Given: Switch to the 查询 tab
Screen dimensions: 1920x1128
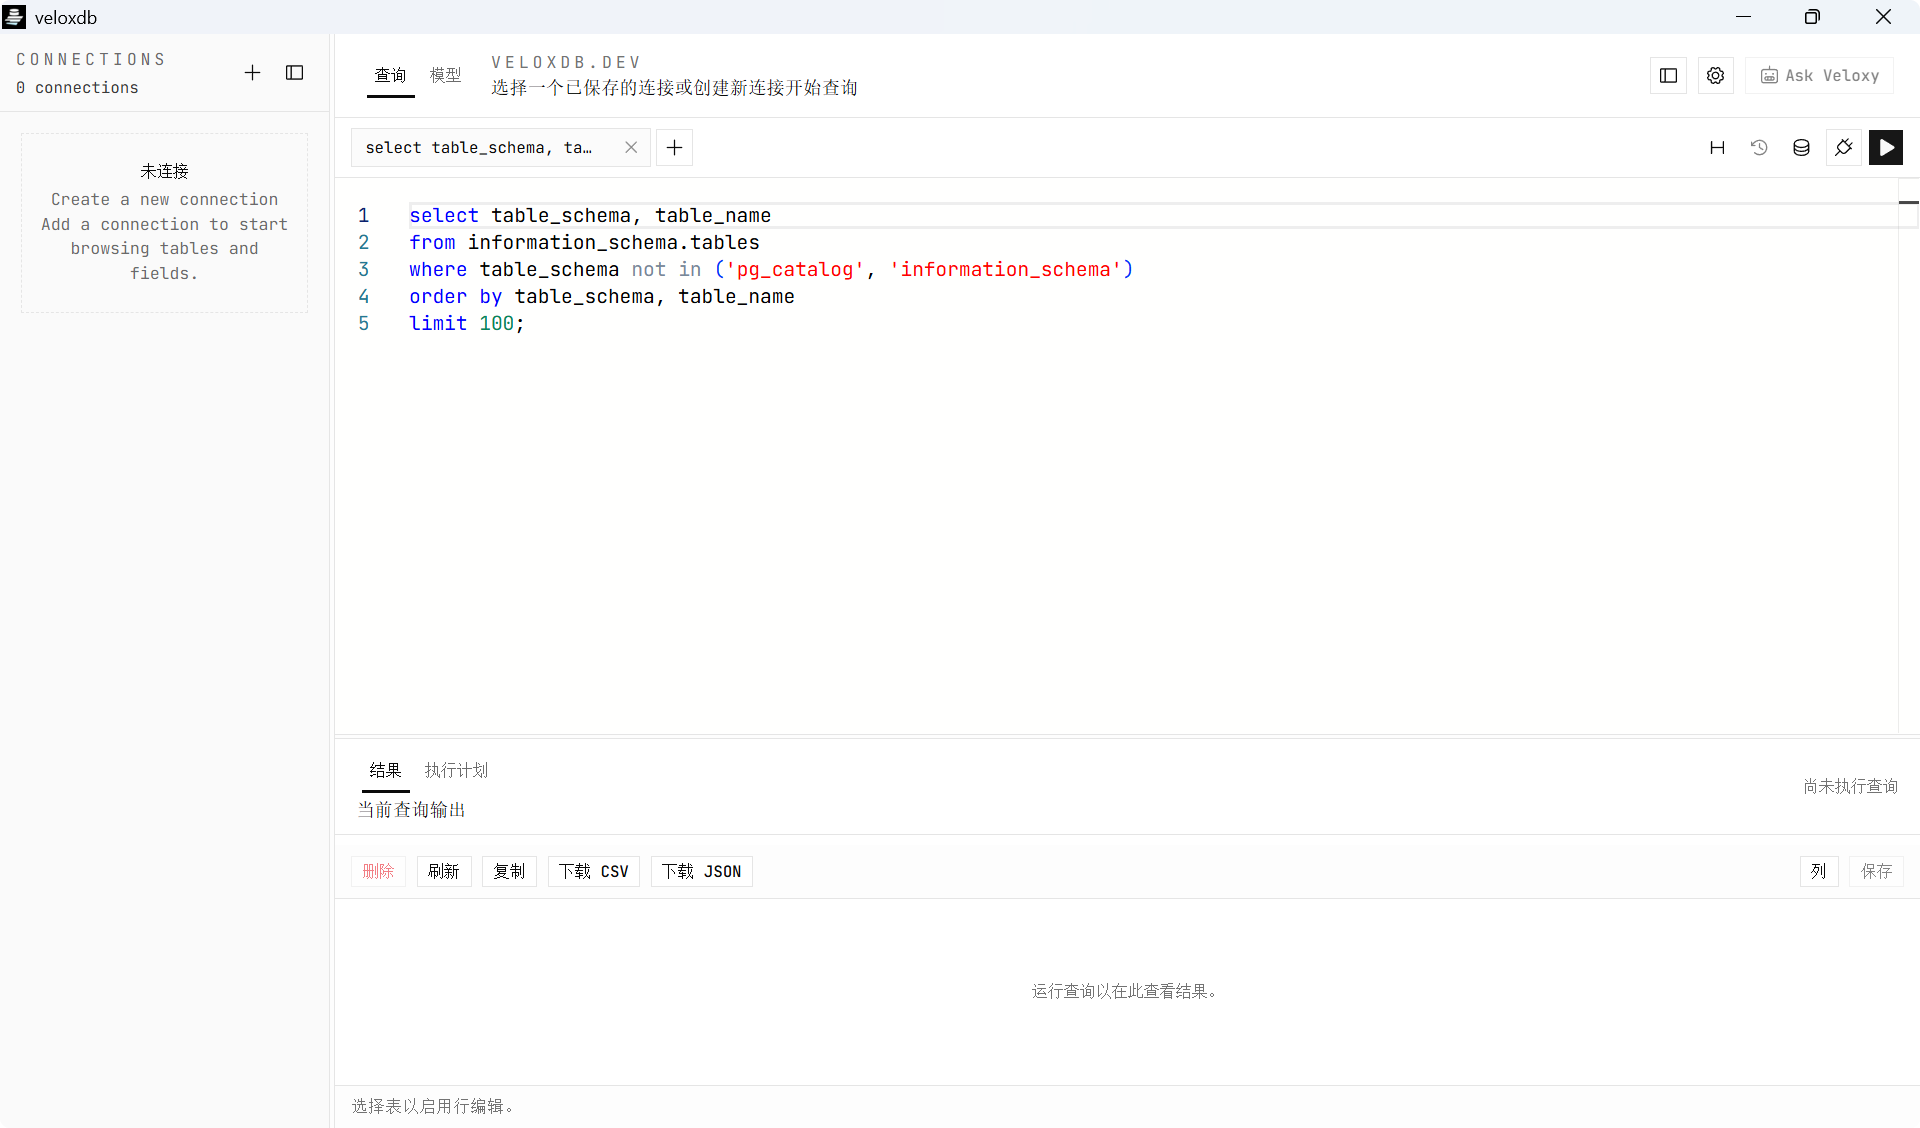Looking at the screenshot, I should coord(390,76).
